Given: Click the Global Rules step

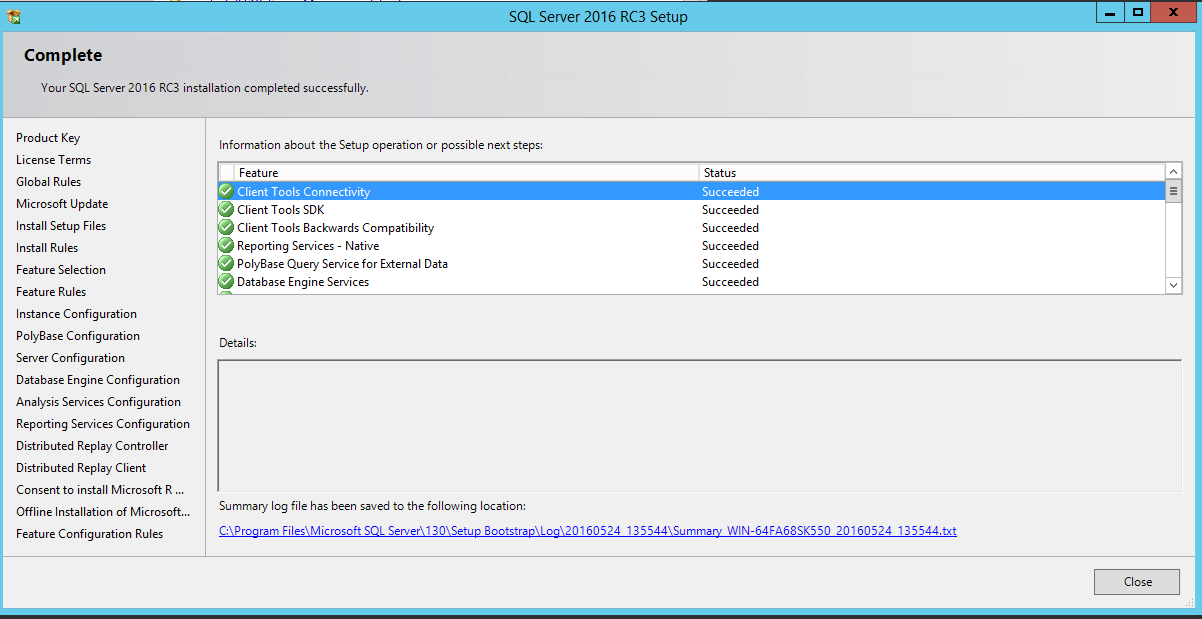Looking at the screenshot, I should click(48, 182).
